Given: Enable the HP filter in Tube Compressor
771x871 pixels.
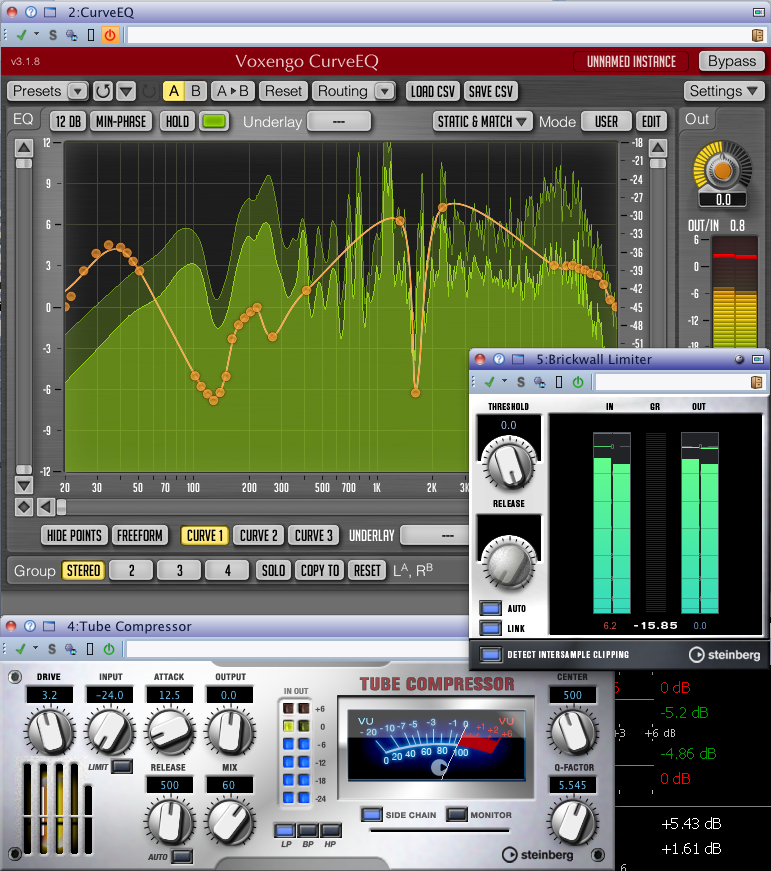Looking at the screenshot, I should [x=331, y=831].
